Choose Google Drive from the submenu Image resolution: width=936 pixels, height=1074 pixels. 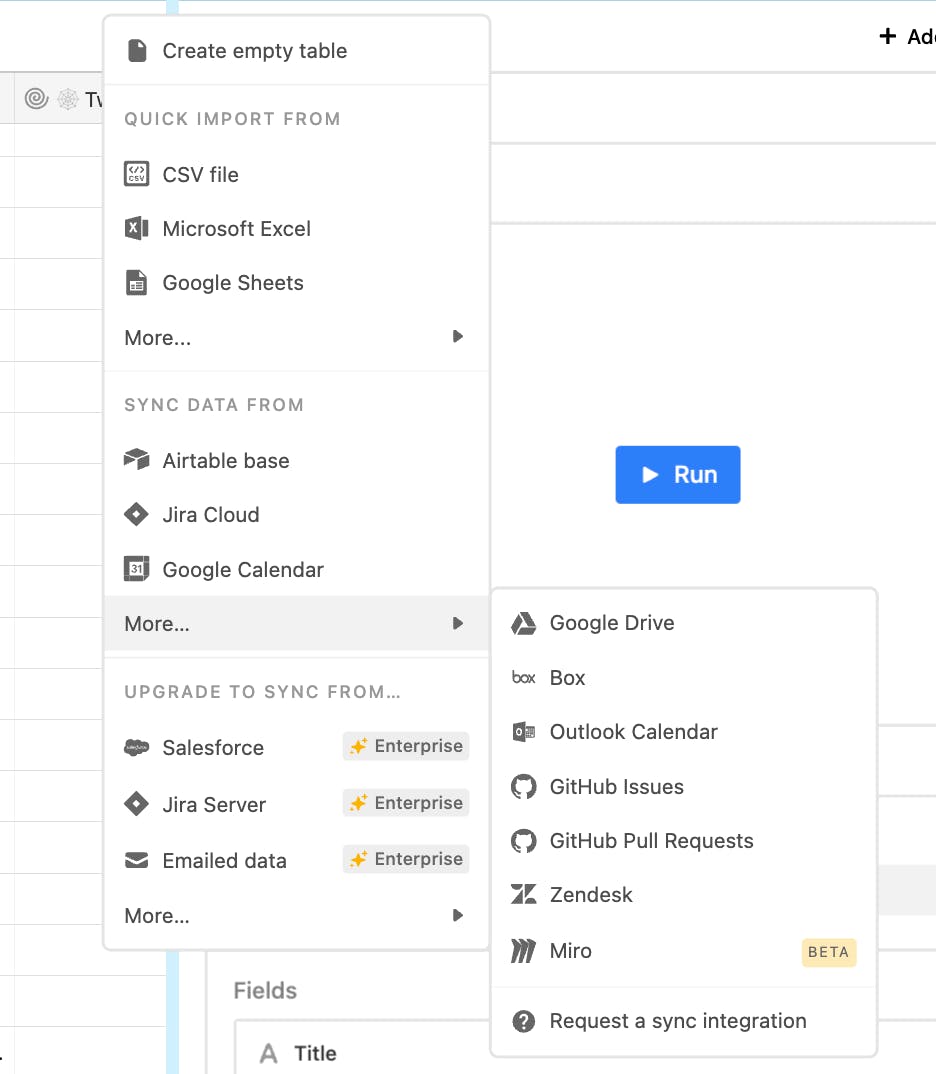(x=684, y=623)
